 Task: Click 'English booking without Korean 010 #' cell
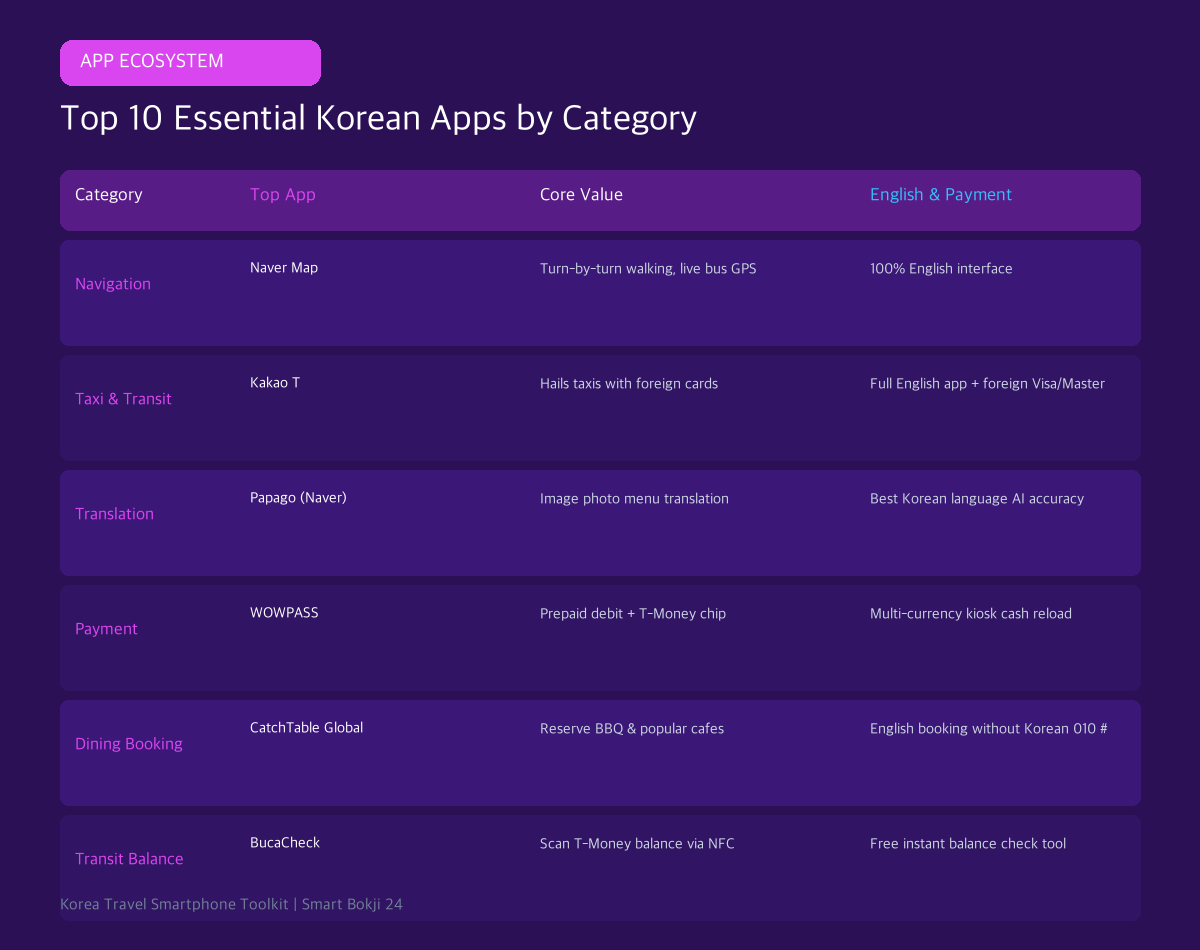click(x=989, y=729)
